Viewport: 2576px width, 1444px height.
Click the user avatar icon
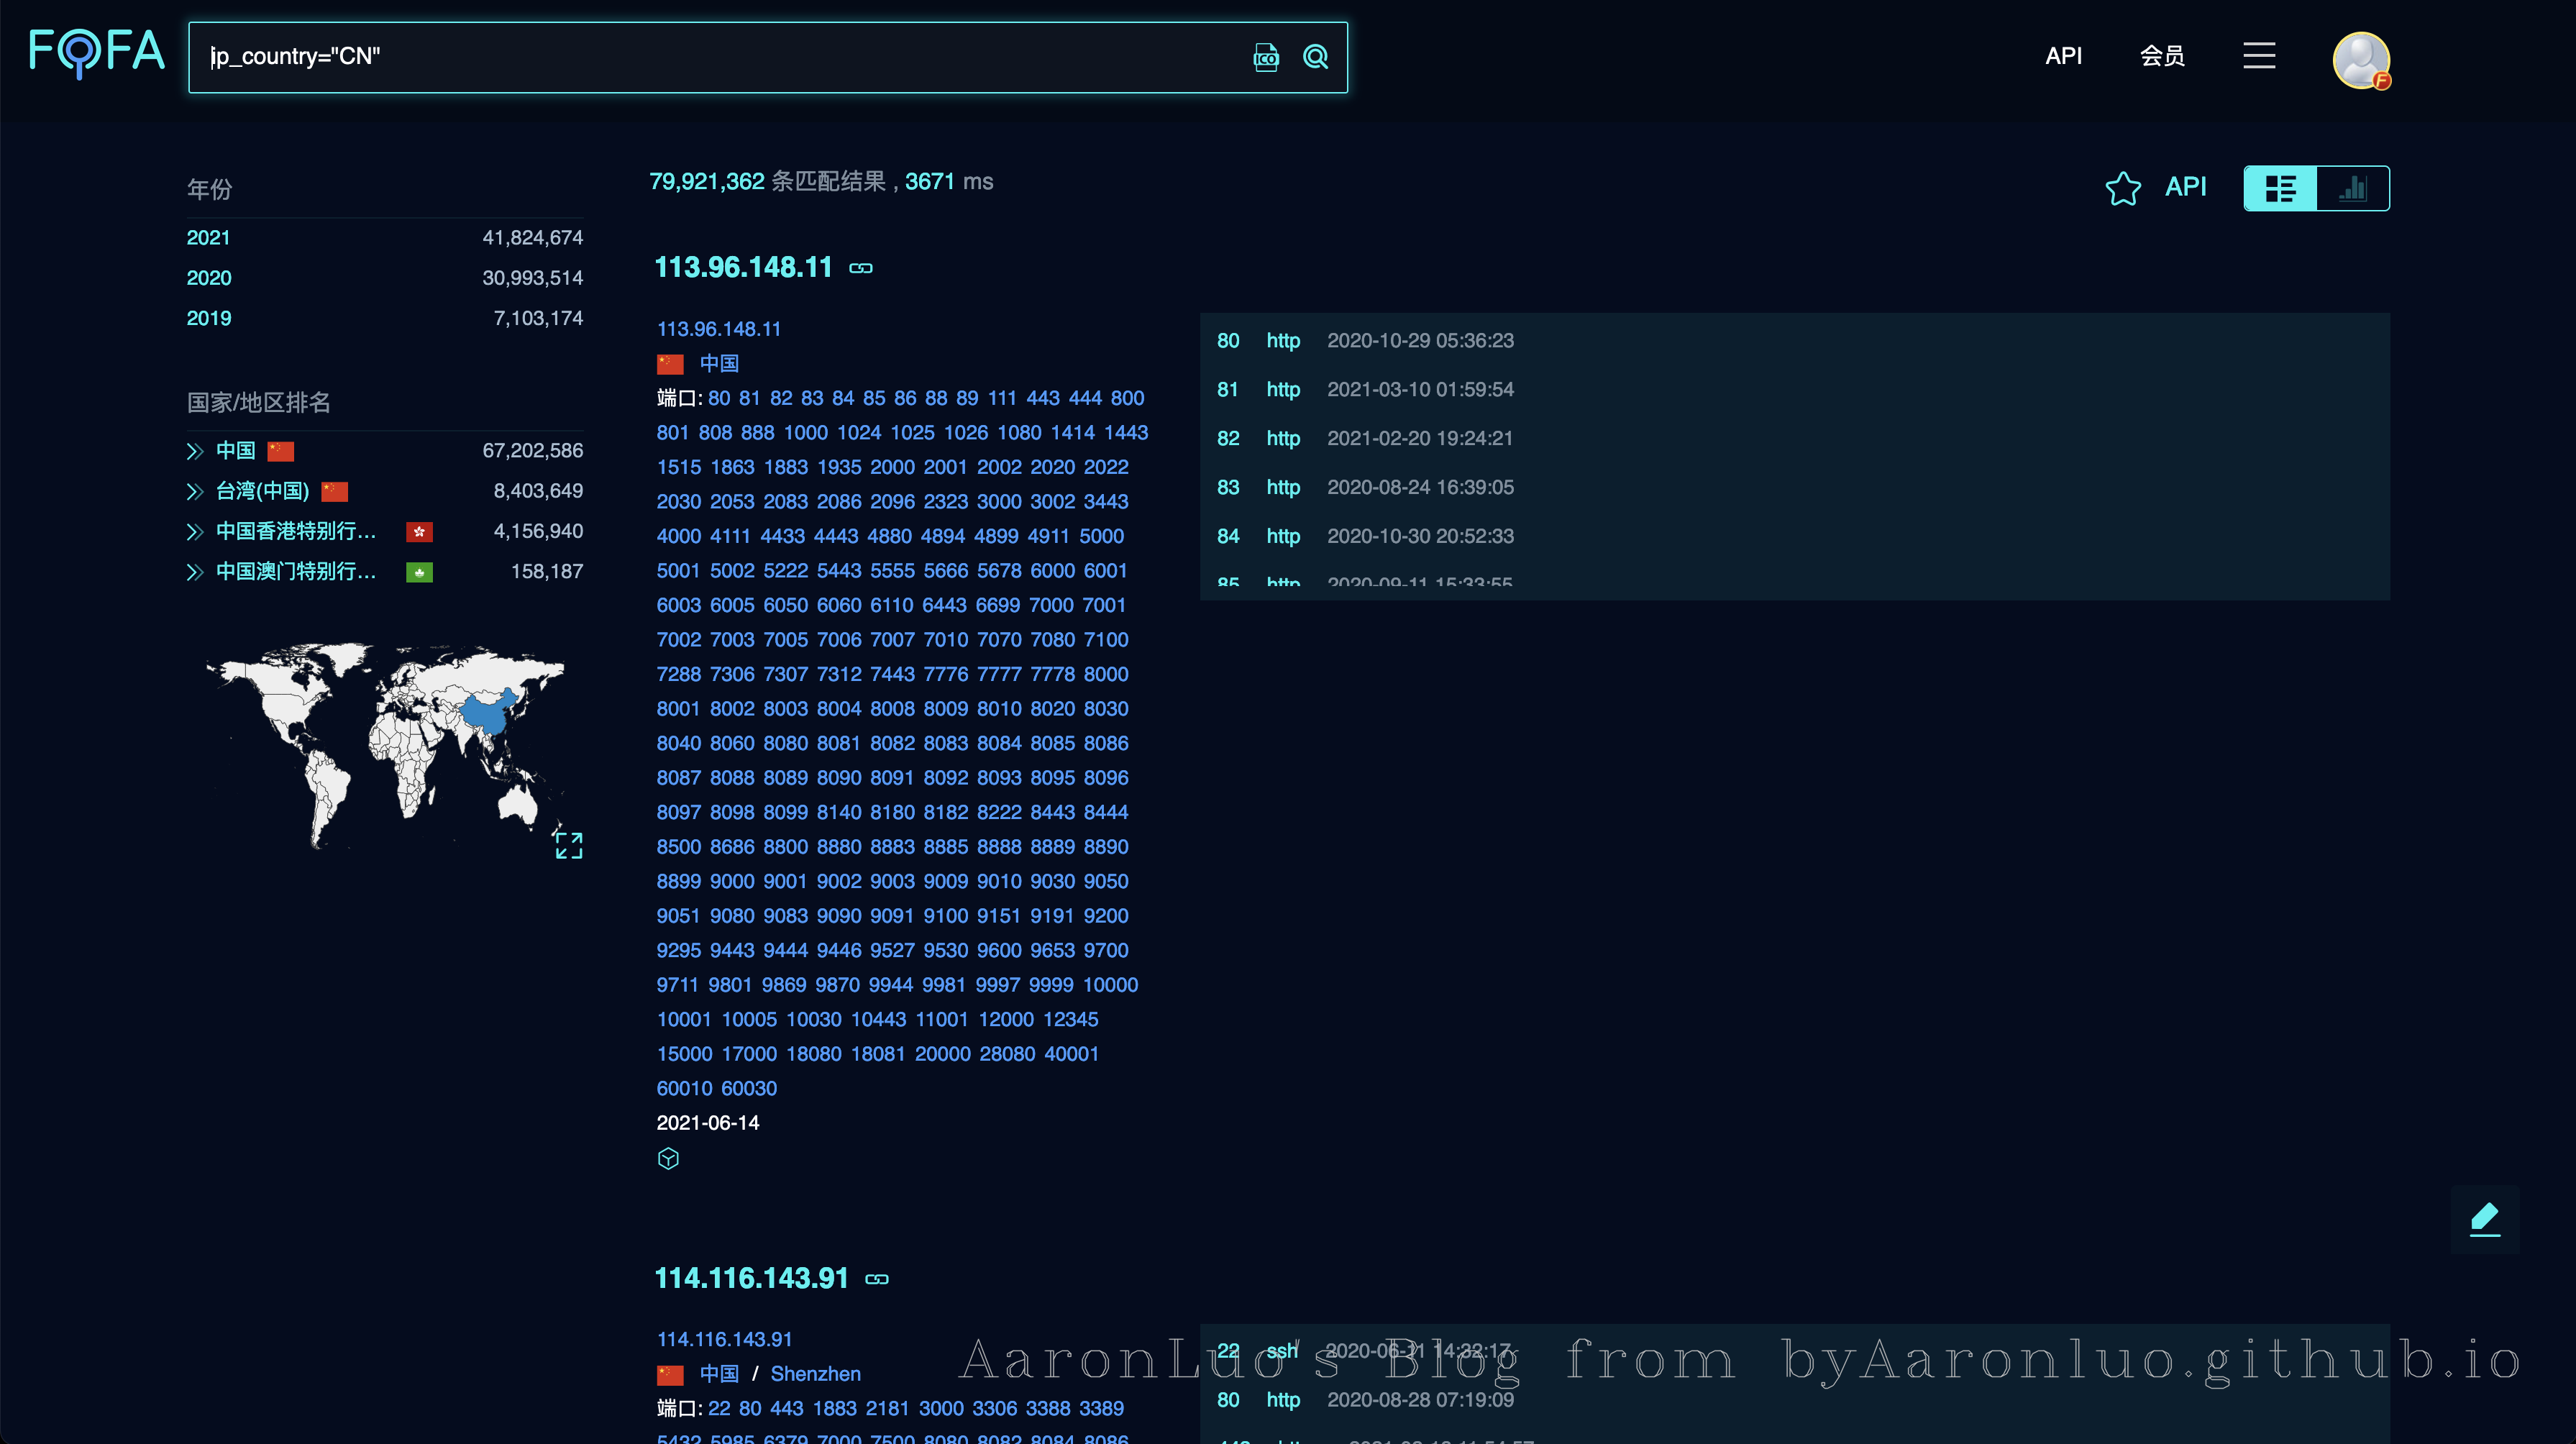2361,60
